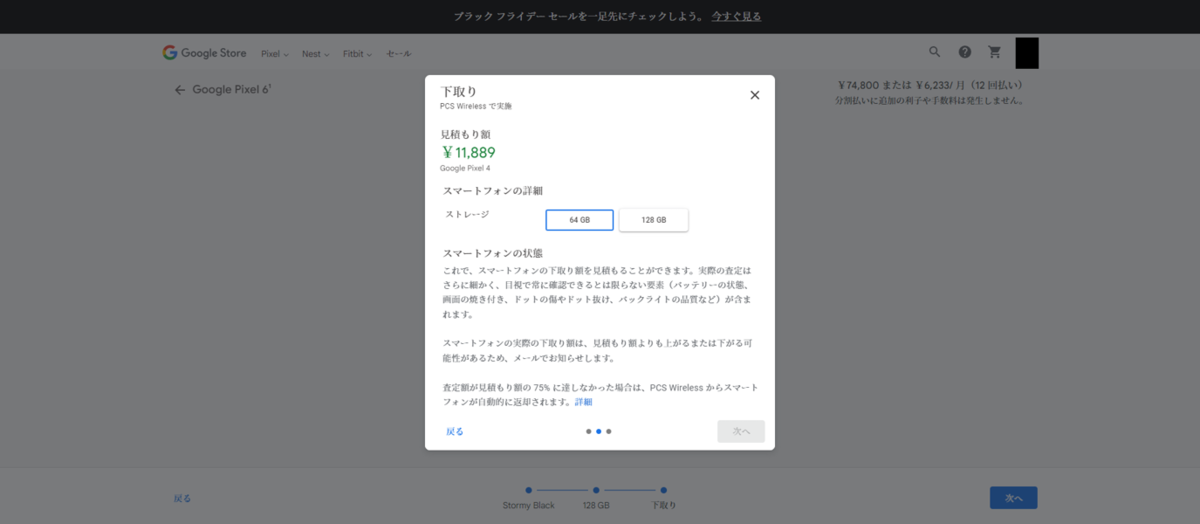Open the shopping cart icon
This screenshot has height=524, width=1200.
(995, 52)
